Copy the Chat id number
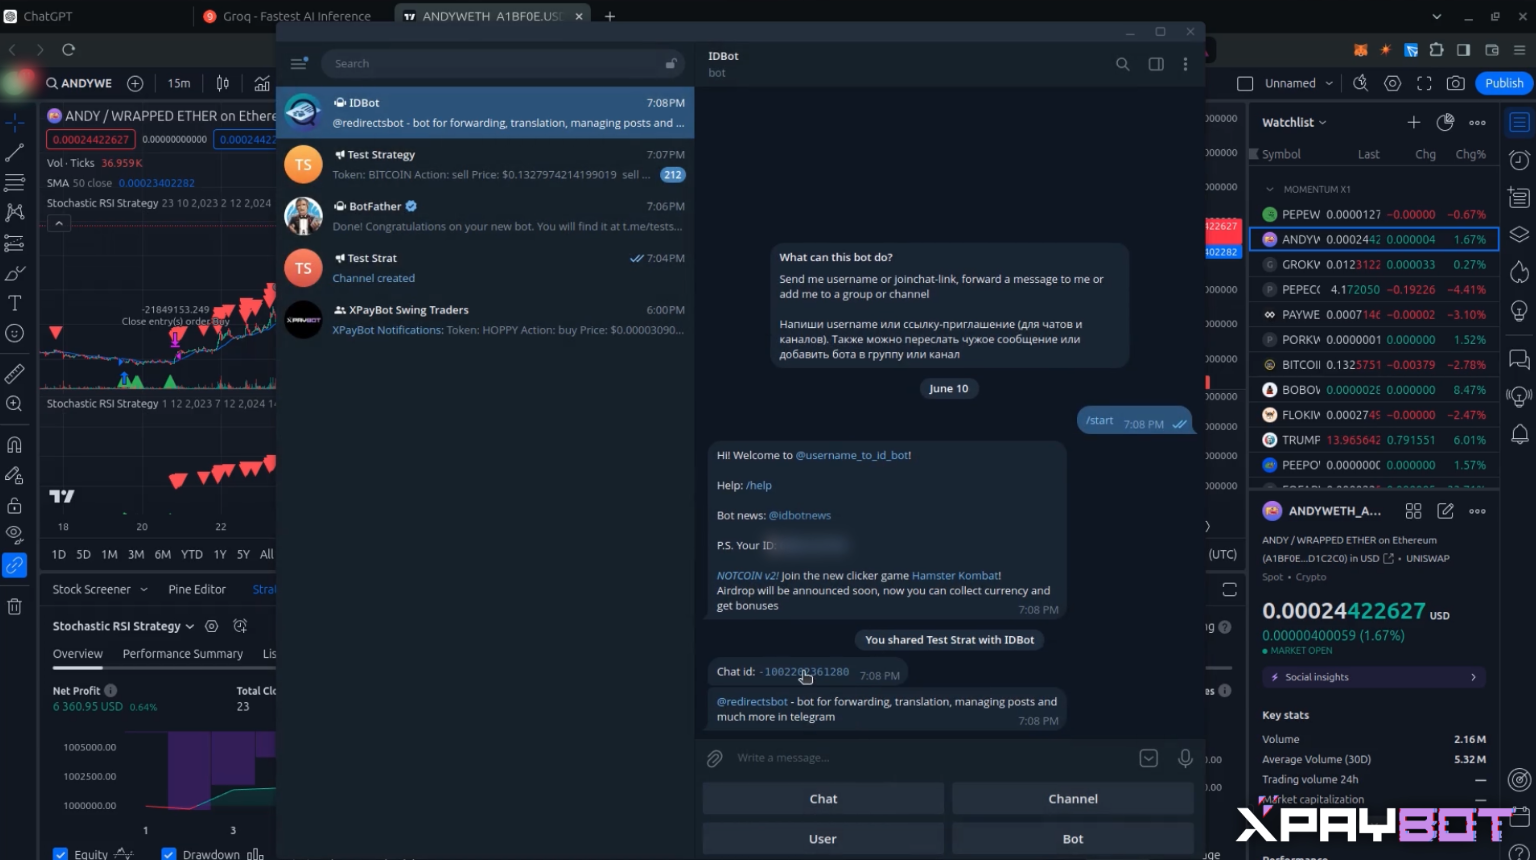 click(804, 672)
